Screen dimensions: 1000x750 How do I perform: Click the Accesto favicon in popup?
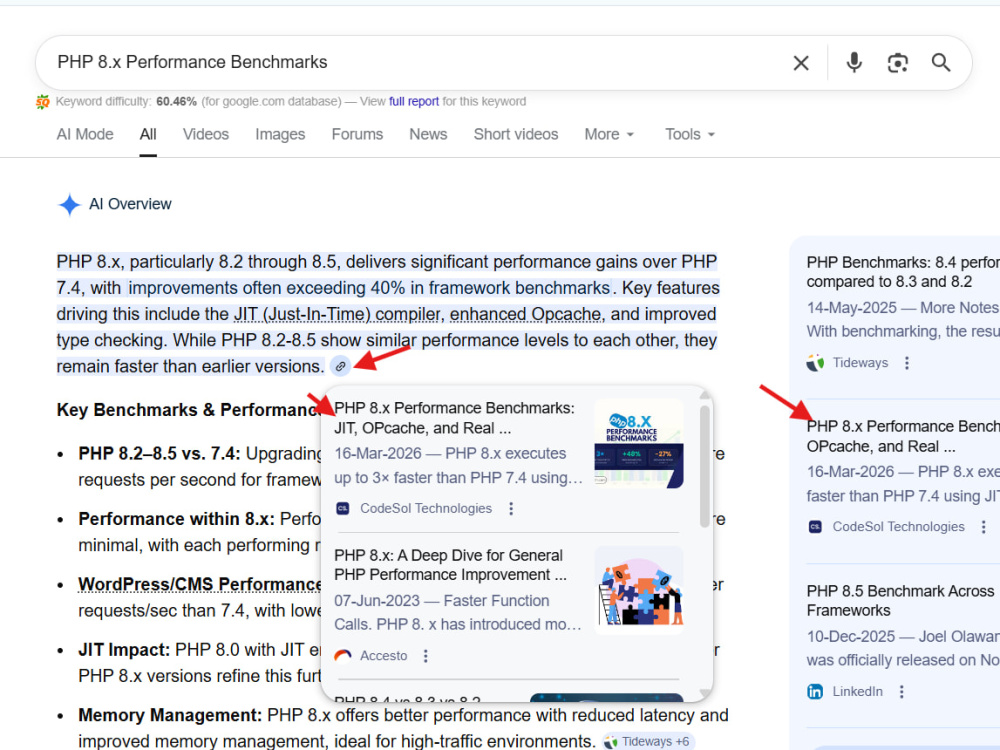(342, 656)
